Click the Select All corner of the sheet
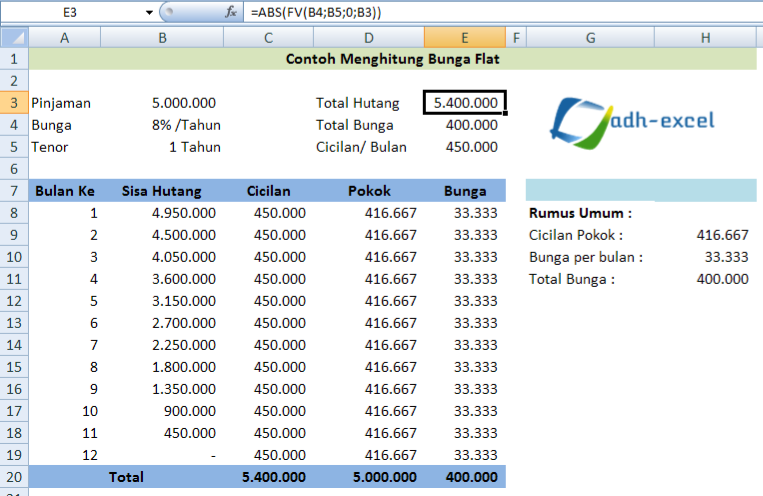 pos(14,38)
